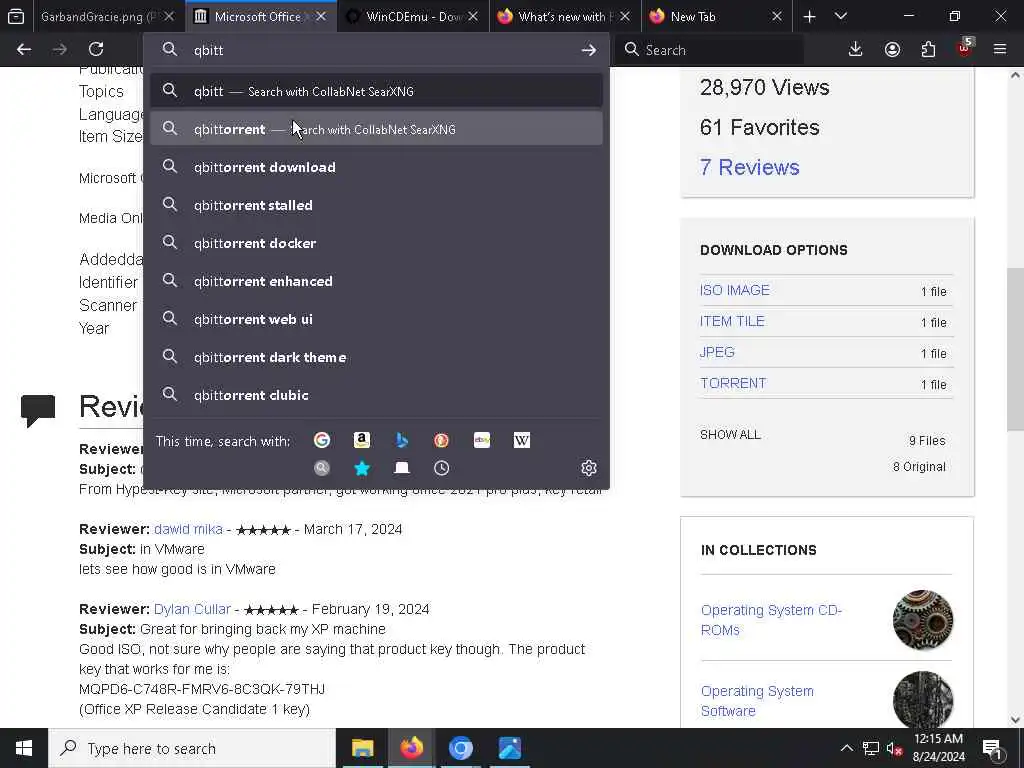Search this time with Google

click(x=321, y=440)
